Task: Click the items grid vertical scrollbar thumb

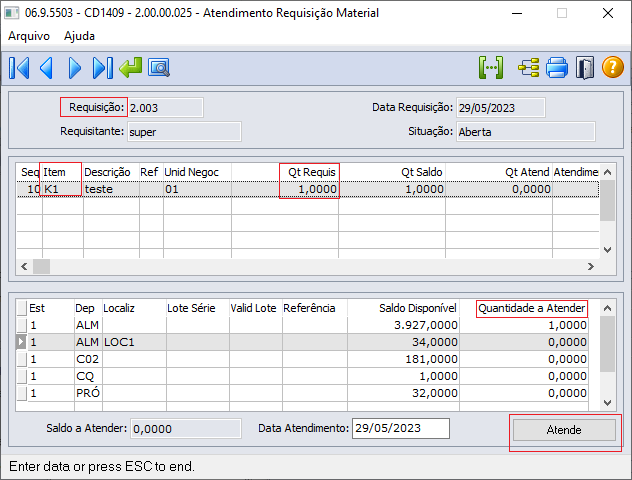Action: [x=607, y=200]
